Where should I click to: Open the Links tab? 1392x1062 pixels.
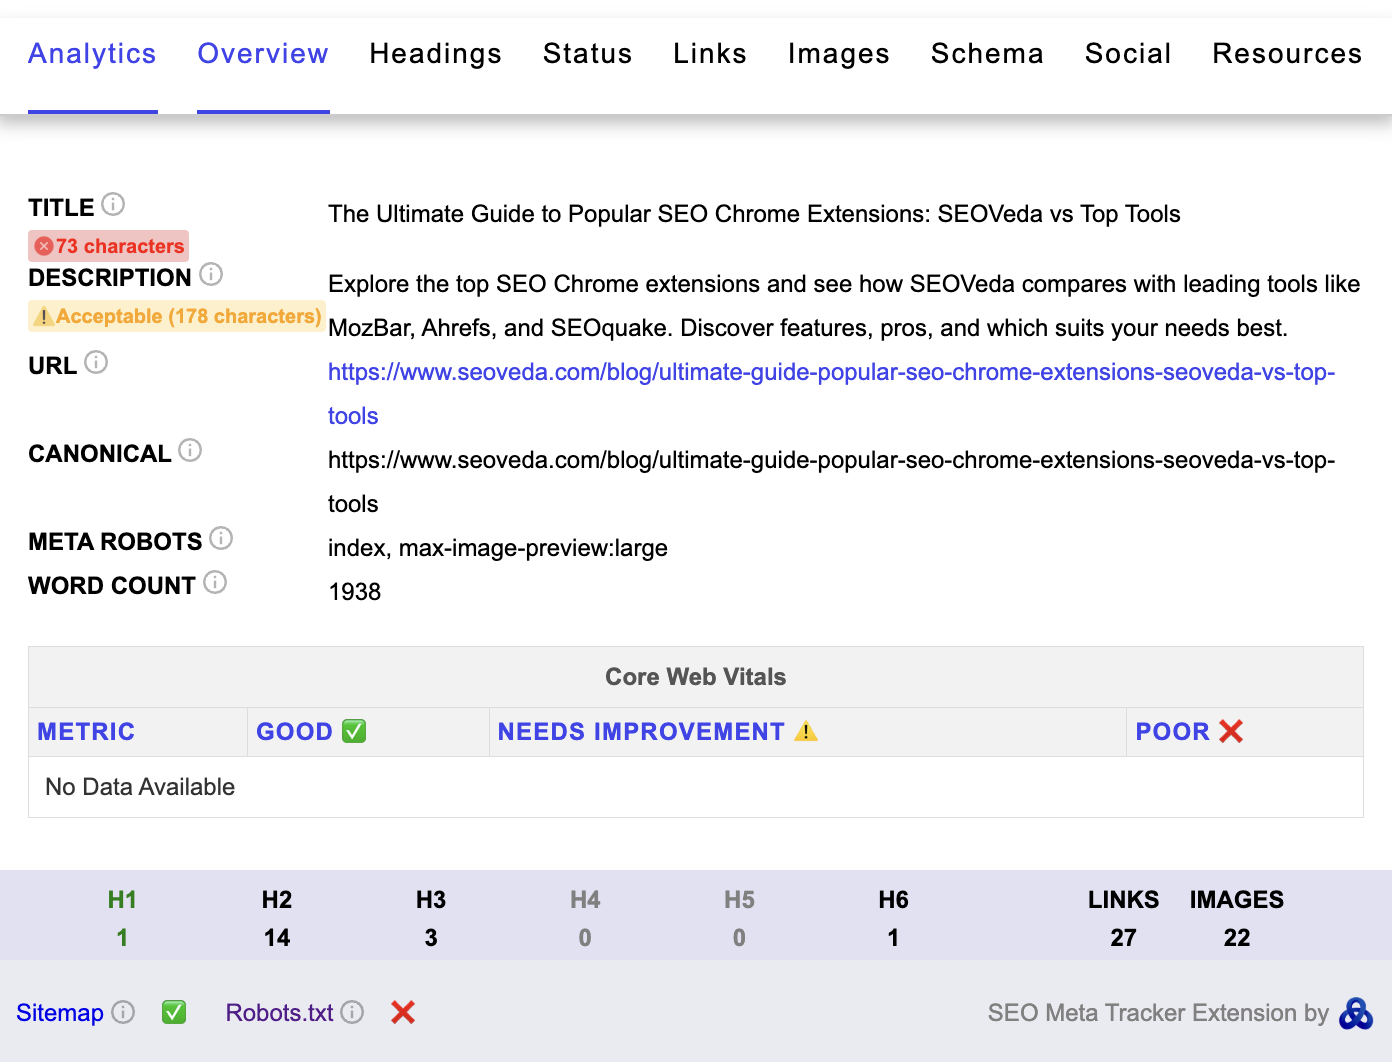pyautogui.click(x=710, y=54)
